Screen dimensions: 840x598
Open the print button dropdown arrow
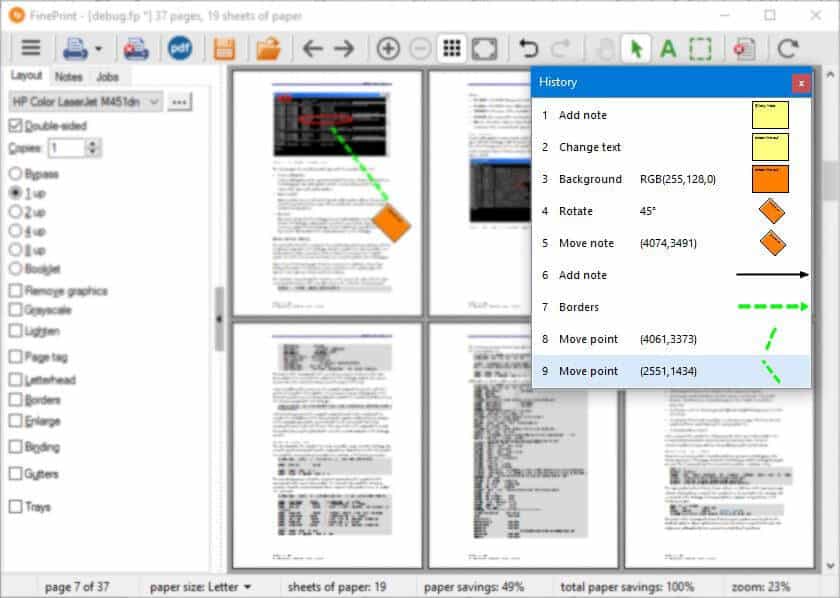(99, 49)
